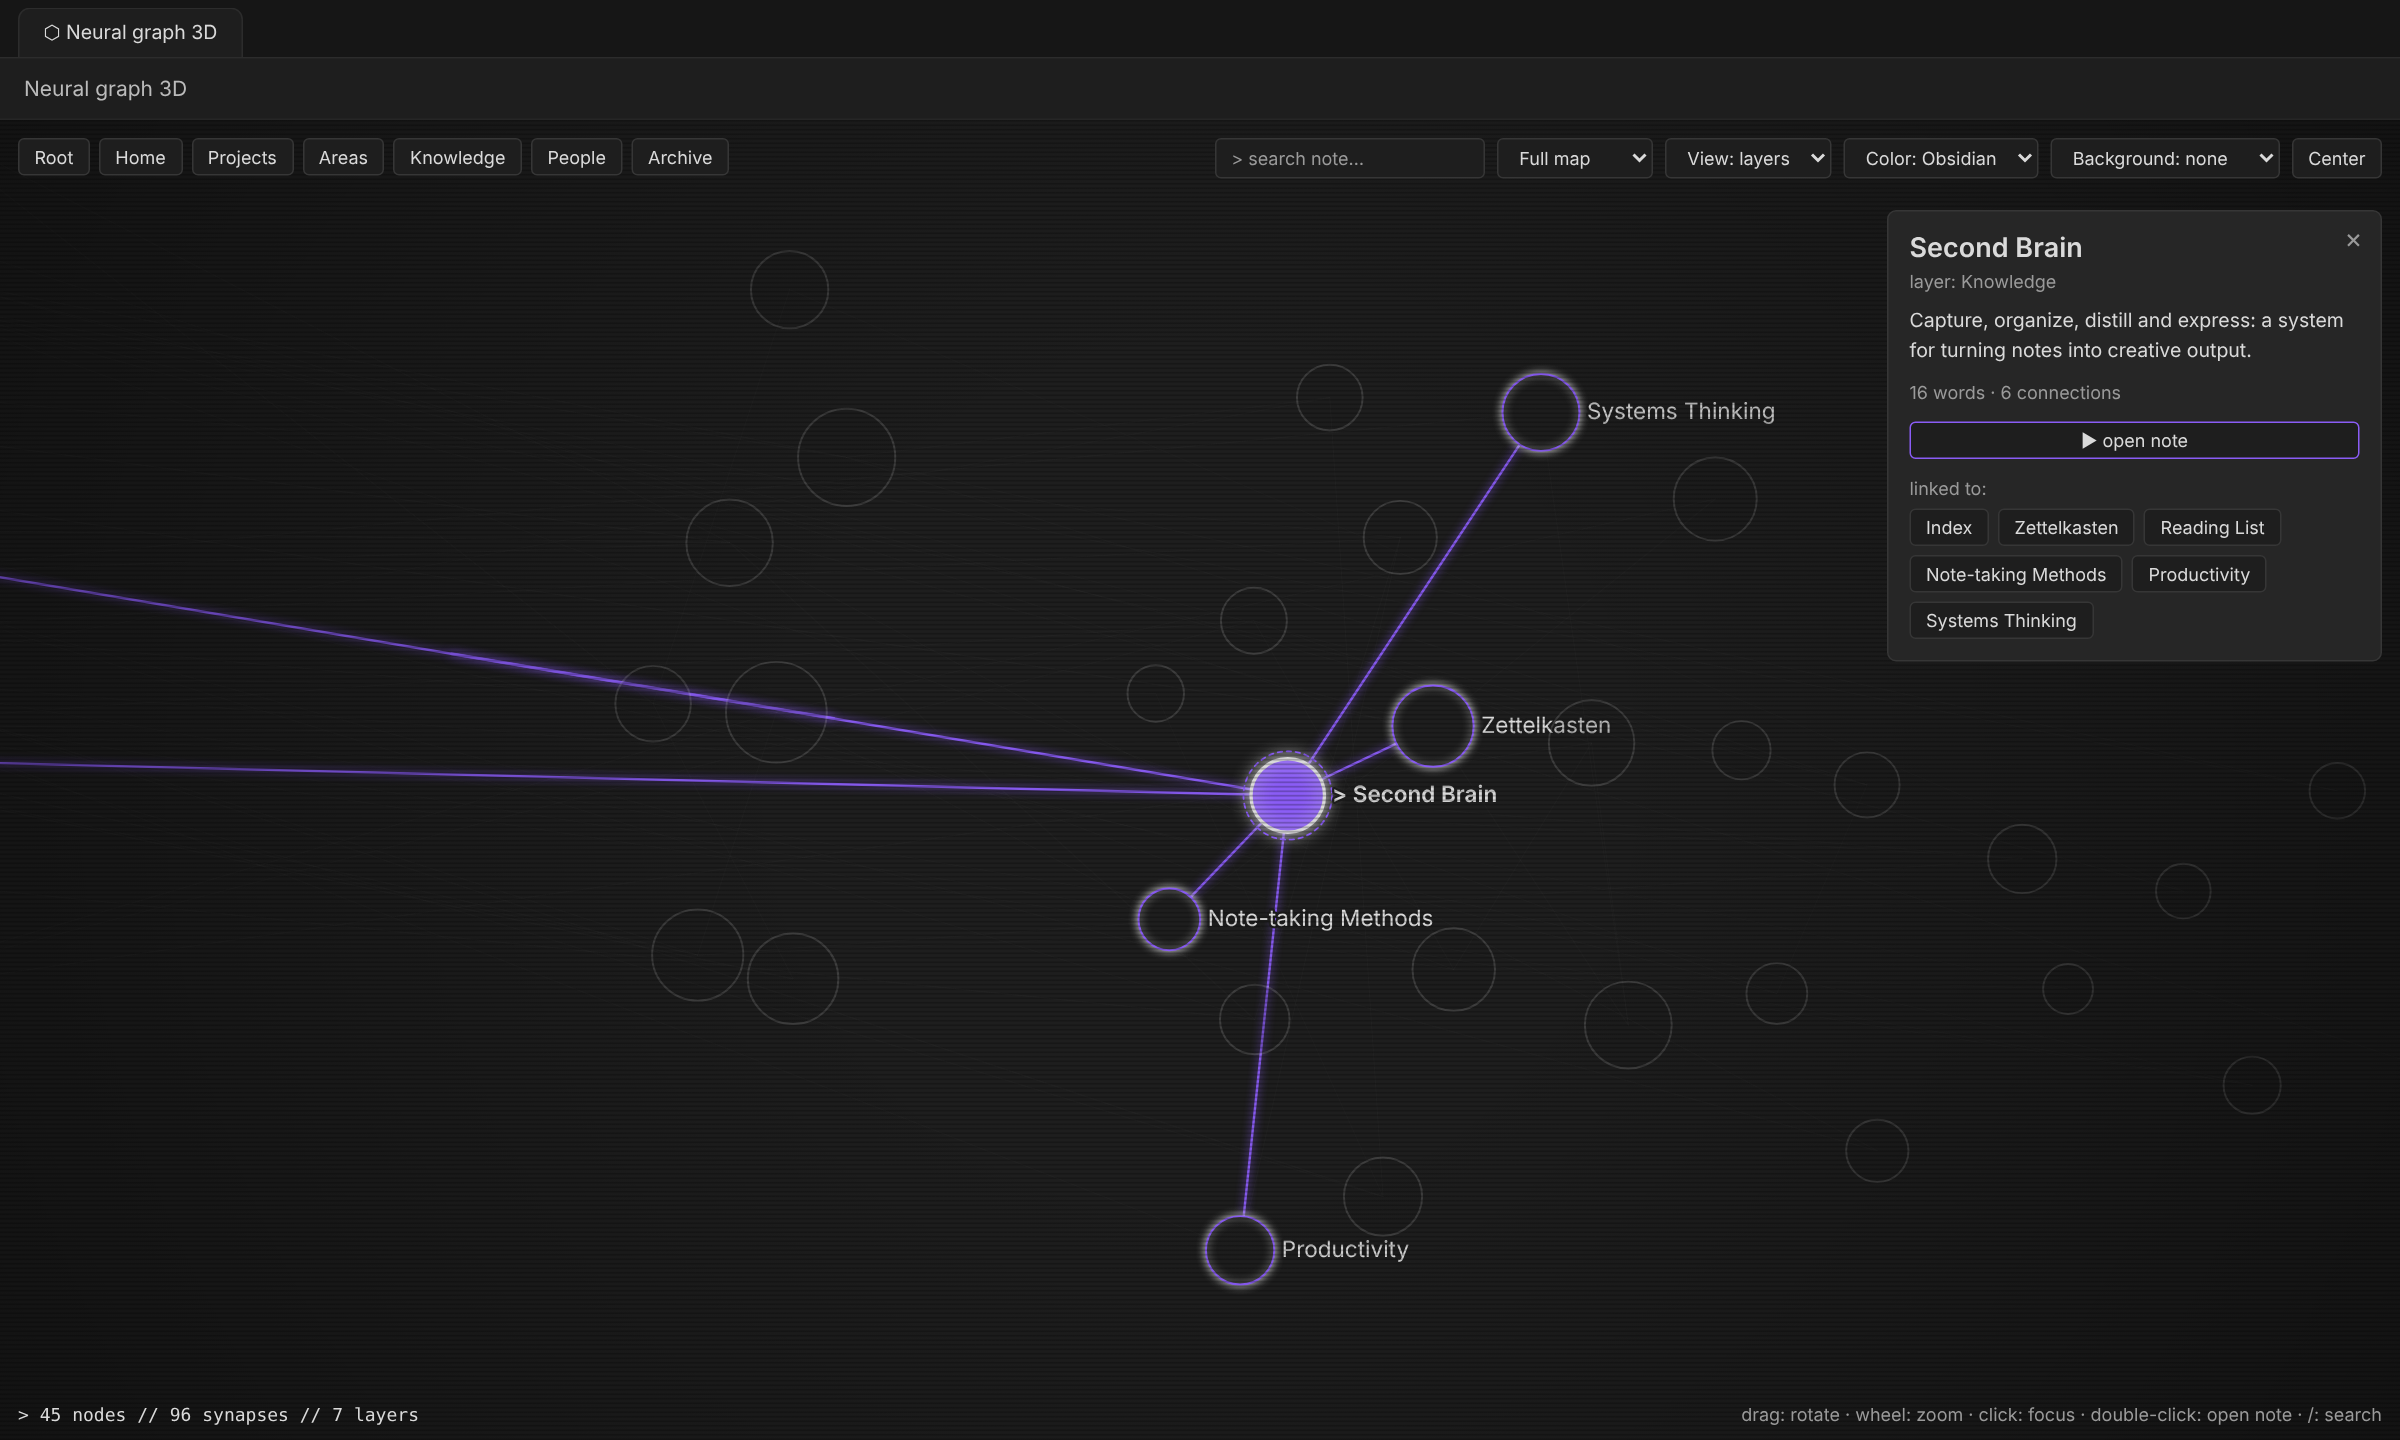Open the View: layers dropdown
Screen dimensions: 2400x1440
[x=1747, y=158]
